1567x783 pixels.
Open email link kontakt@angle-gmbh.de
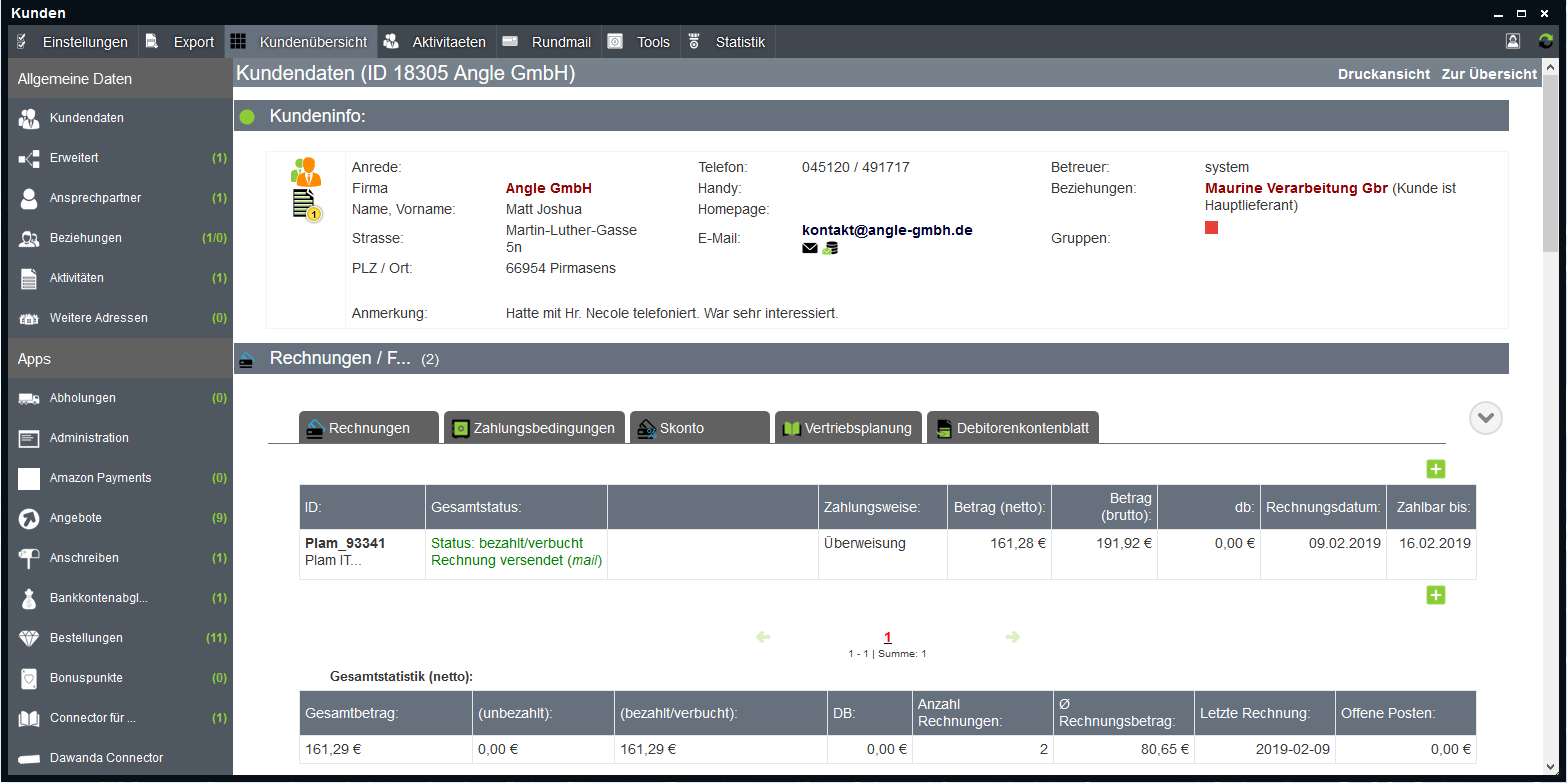pos(887,230)
